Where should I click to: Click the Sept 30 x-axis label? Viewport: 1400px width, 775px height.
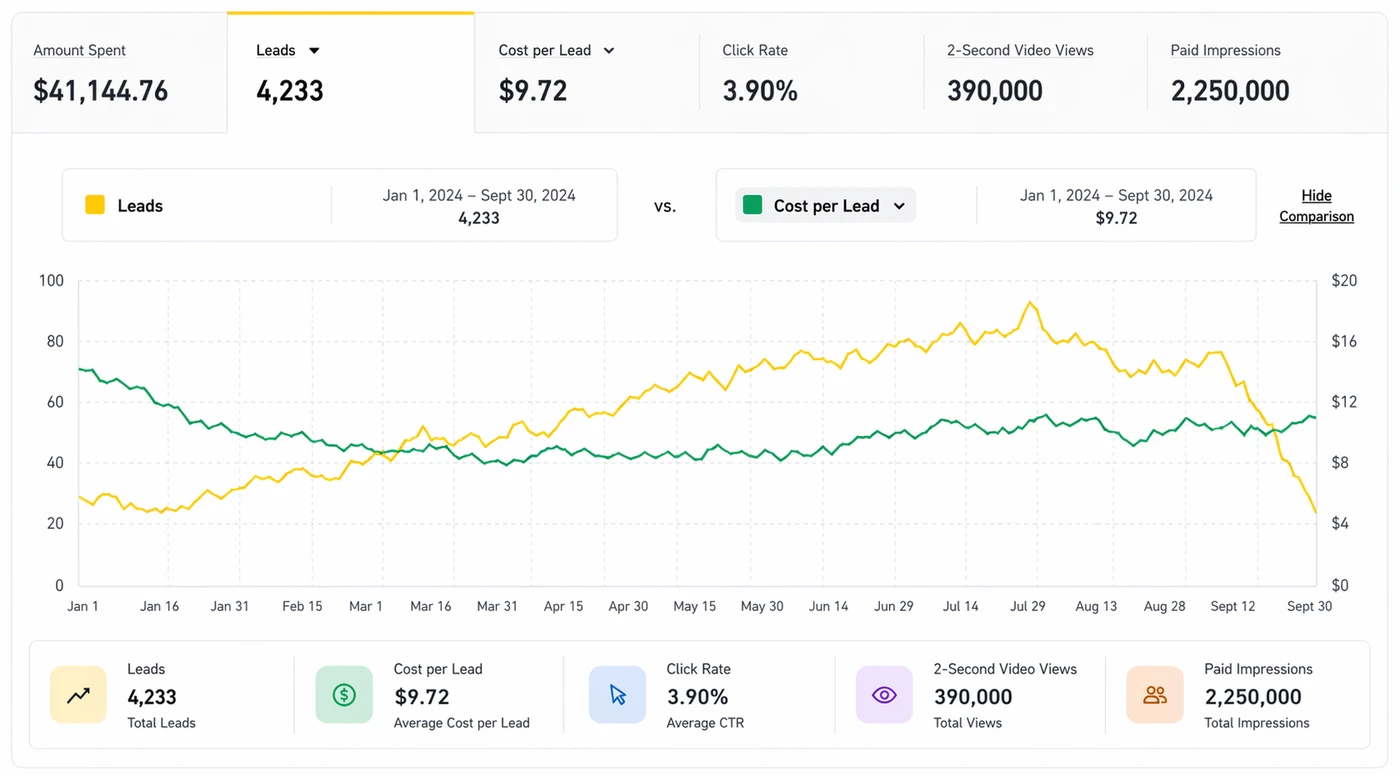coord(1309,606)
